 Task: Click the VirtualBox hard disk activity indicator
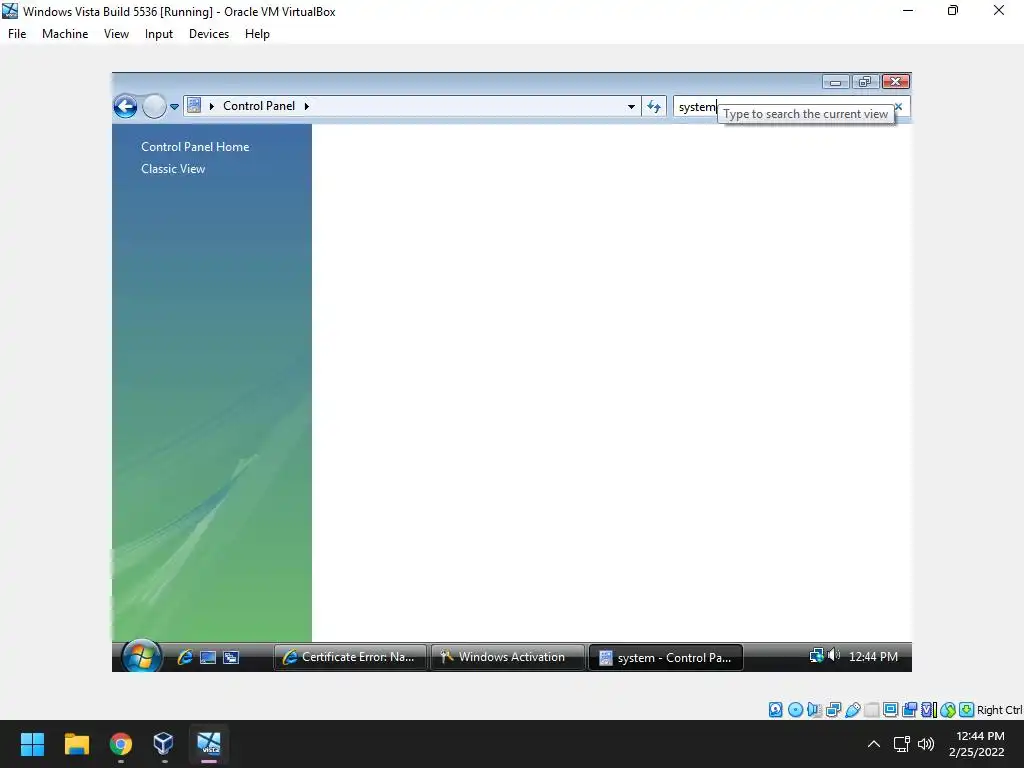(x=775, y=709)
